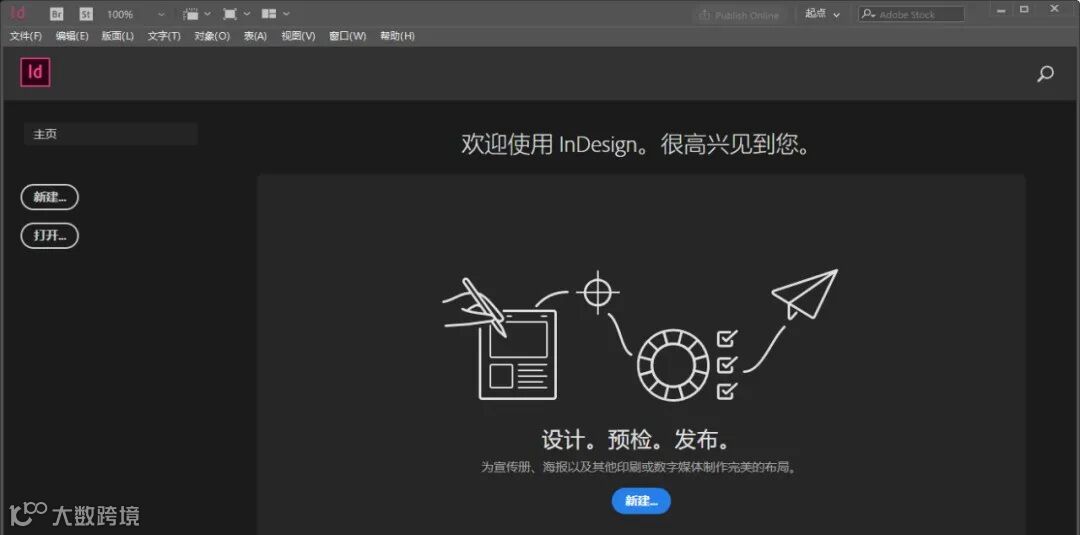Open the 编辑(E) menu

pyautogui.click(x=72, y=36)
